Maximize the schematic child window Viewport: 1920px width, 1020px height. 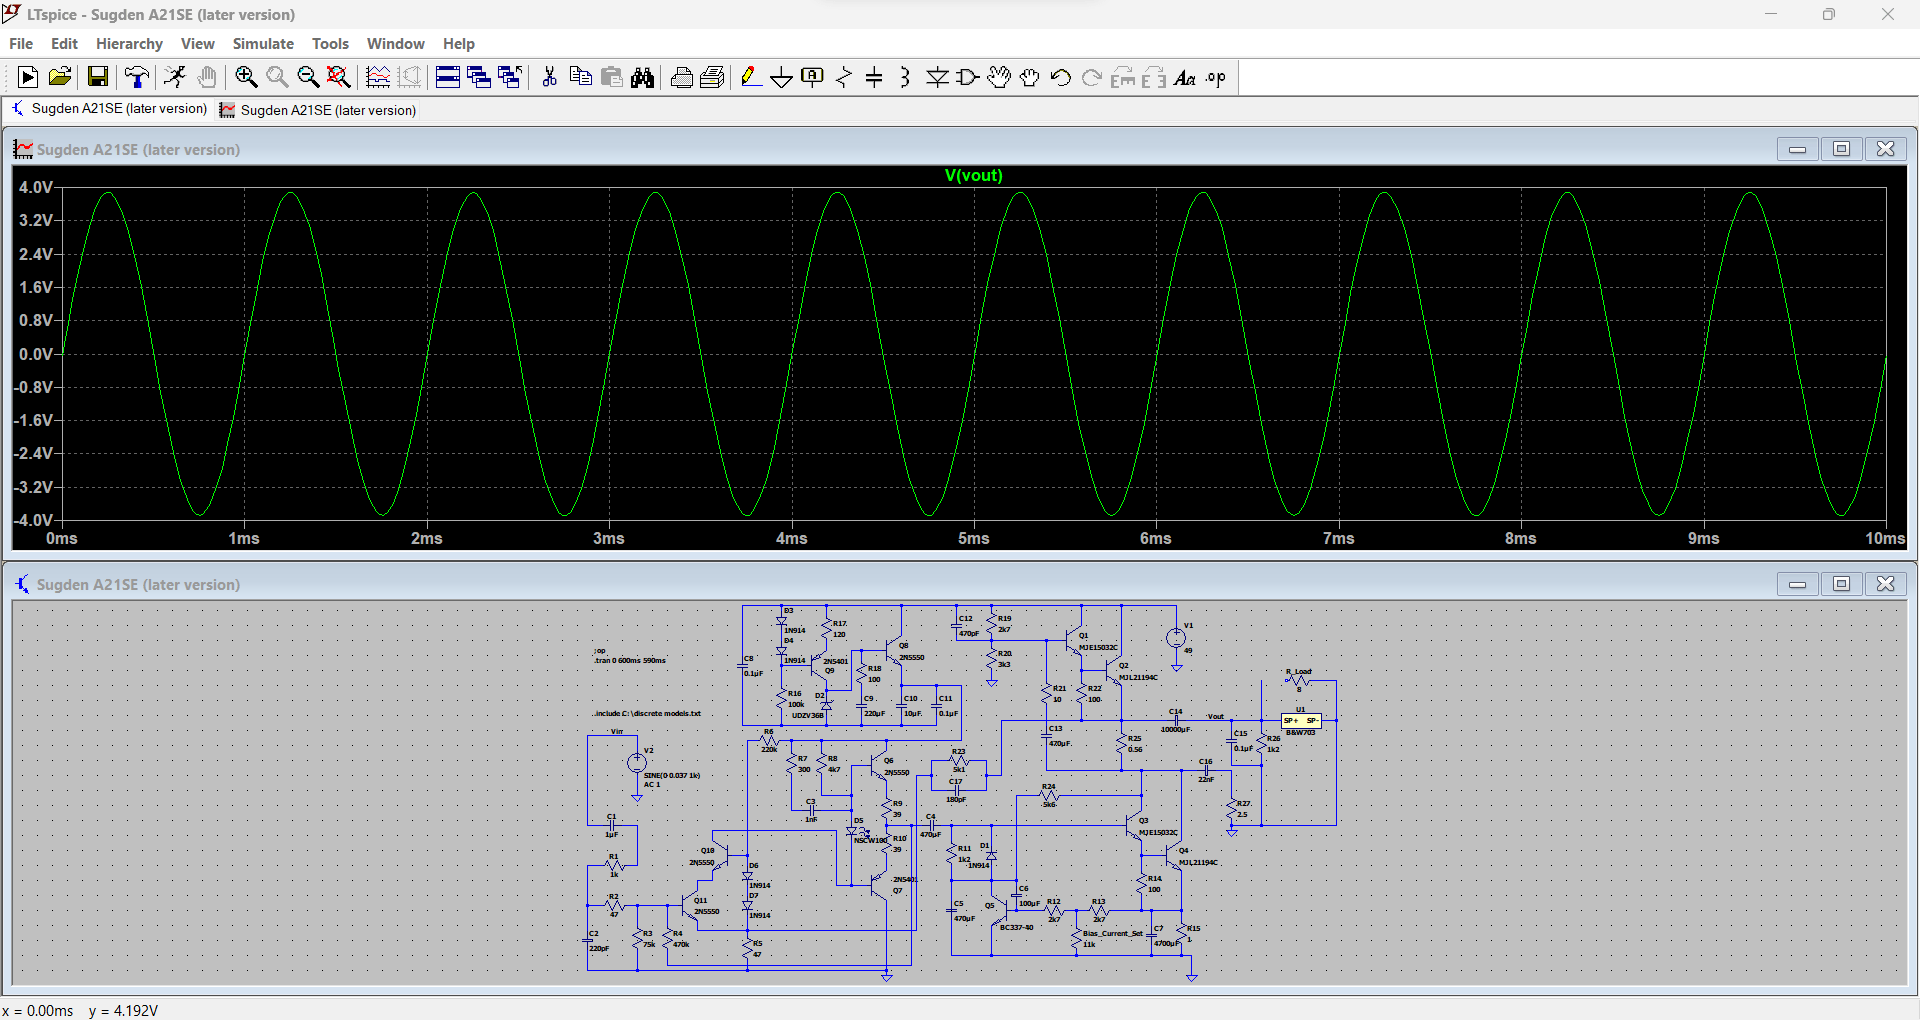(1841, 584)
